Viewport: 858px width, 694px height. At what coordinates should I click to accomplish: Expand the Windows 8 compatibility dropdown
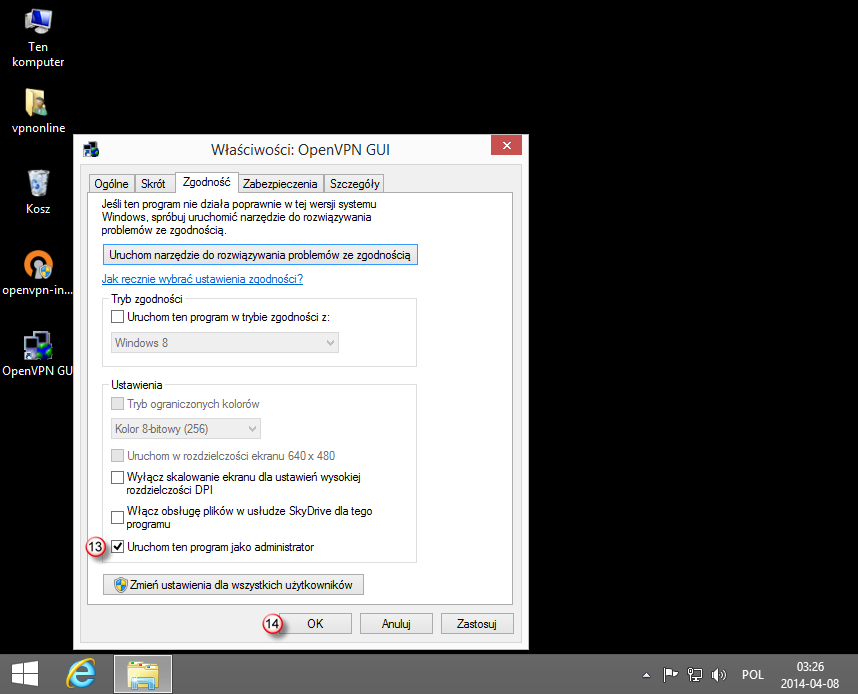225,343
